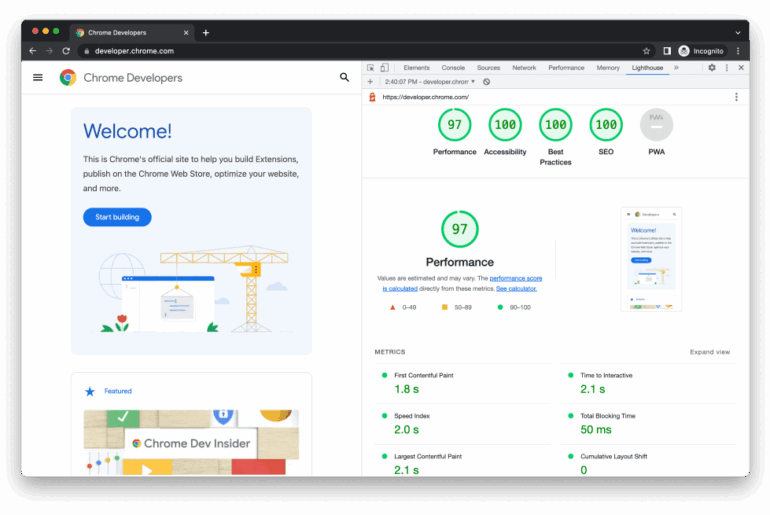This screenshot has width=770, height=515.
Task: Click the Incognito profile indicator
Action: coord(701,51)
